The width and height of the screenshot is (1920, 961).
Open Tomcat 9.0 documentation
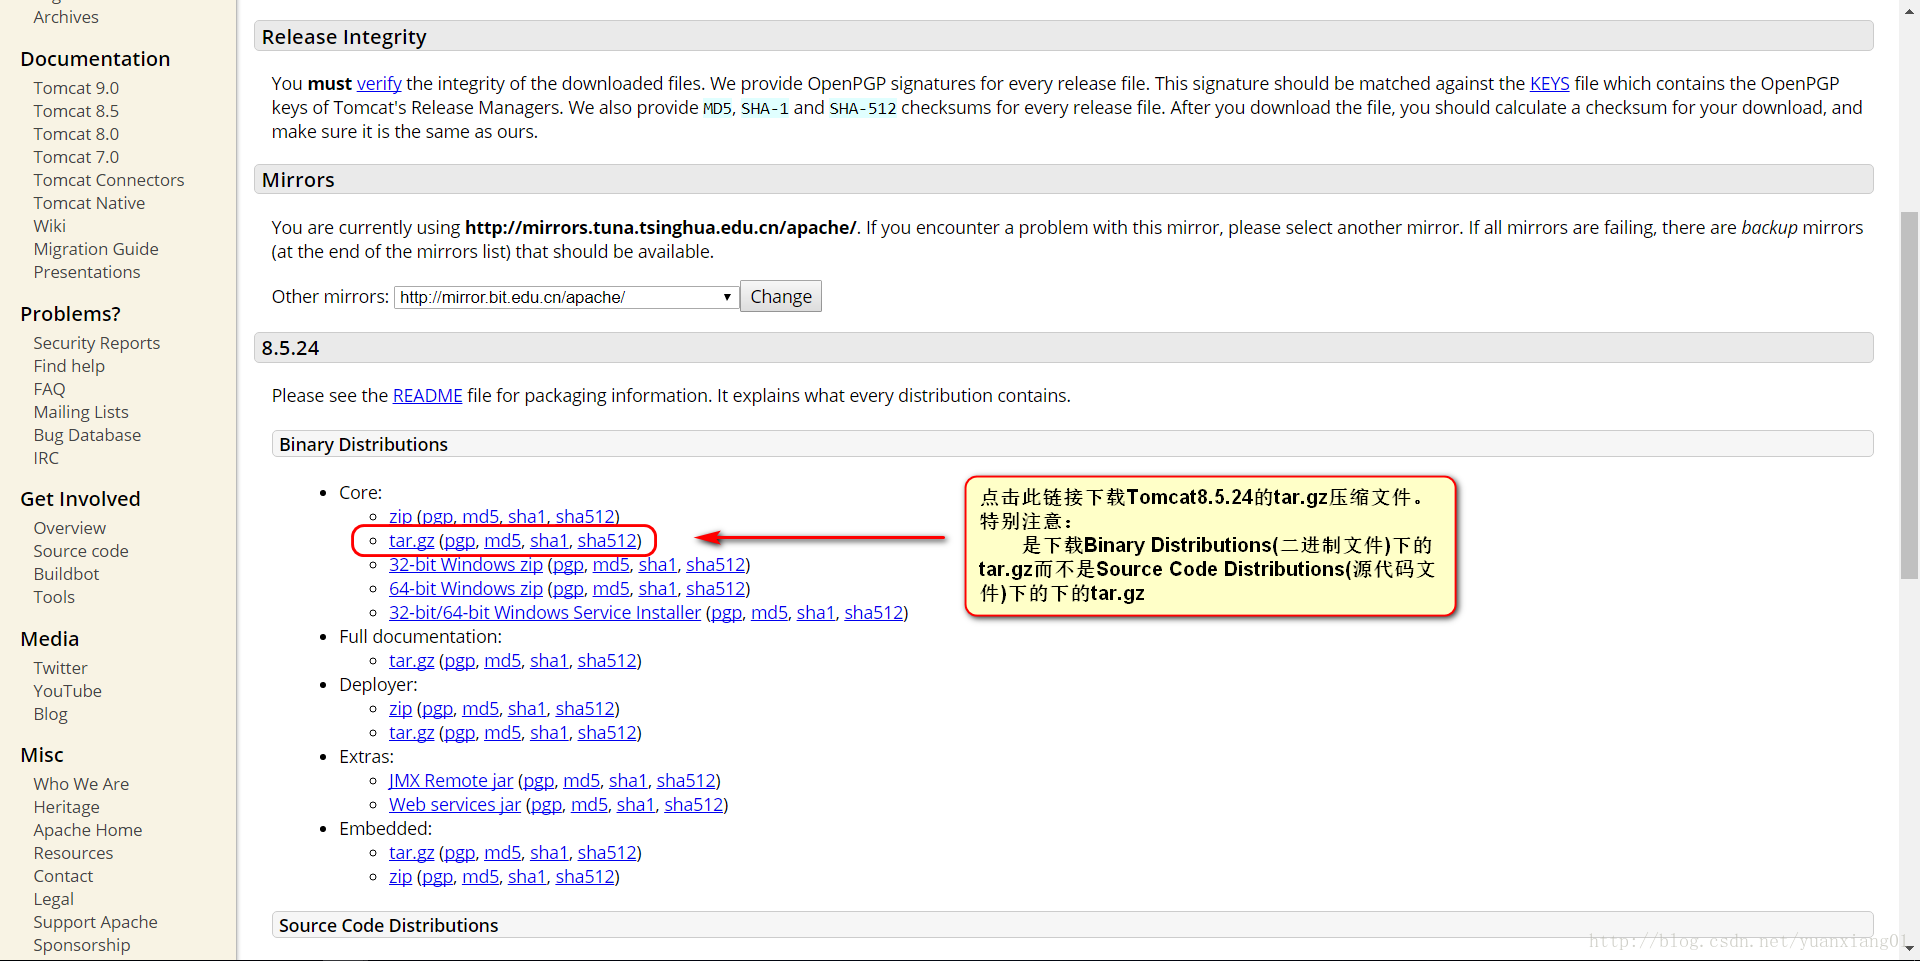(76, 88)
